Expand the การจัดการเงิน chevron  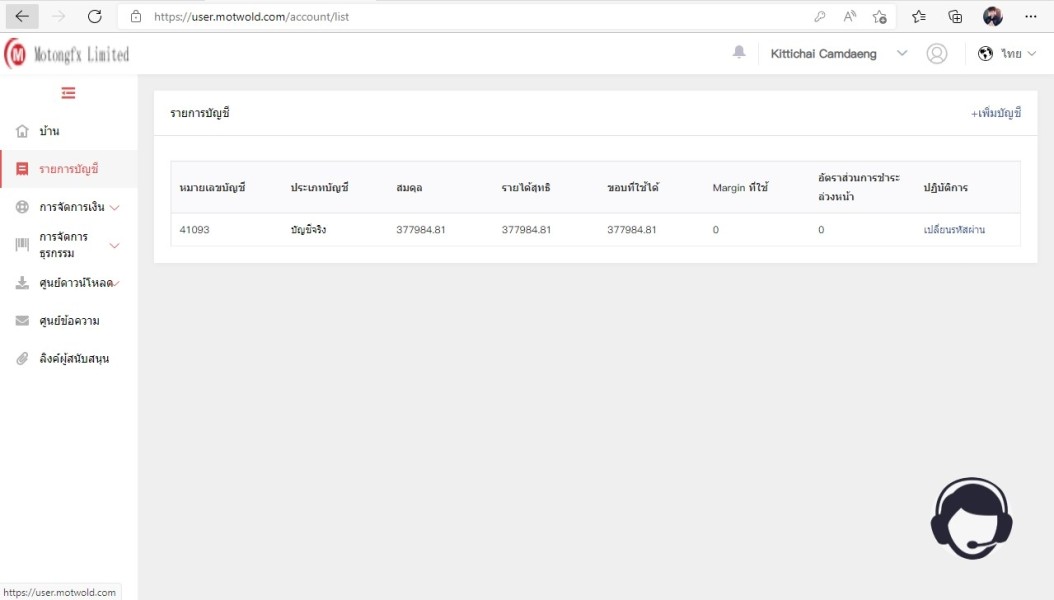tap(114, 208)
